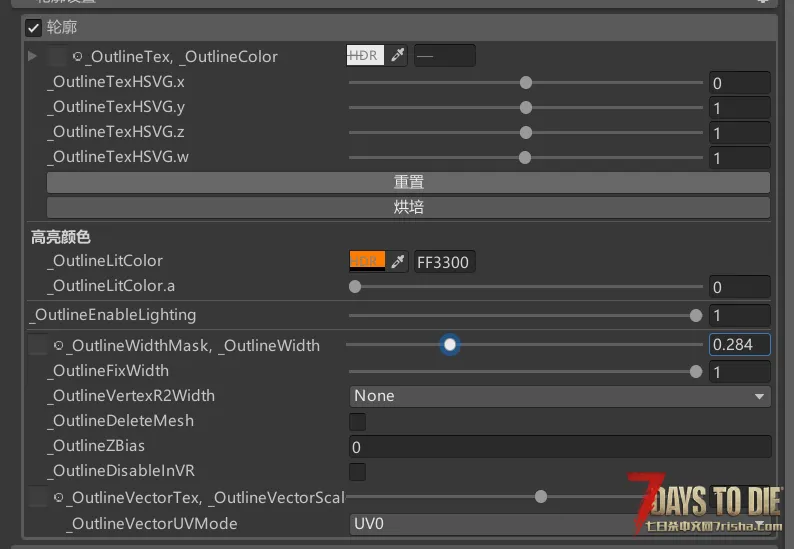Screen dimensions: 794x549
Task: Click the eyedropper next to _OutlineColor HDR swatch
Action: coord(398,56)
